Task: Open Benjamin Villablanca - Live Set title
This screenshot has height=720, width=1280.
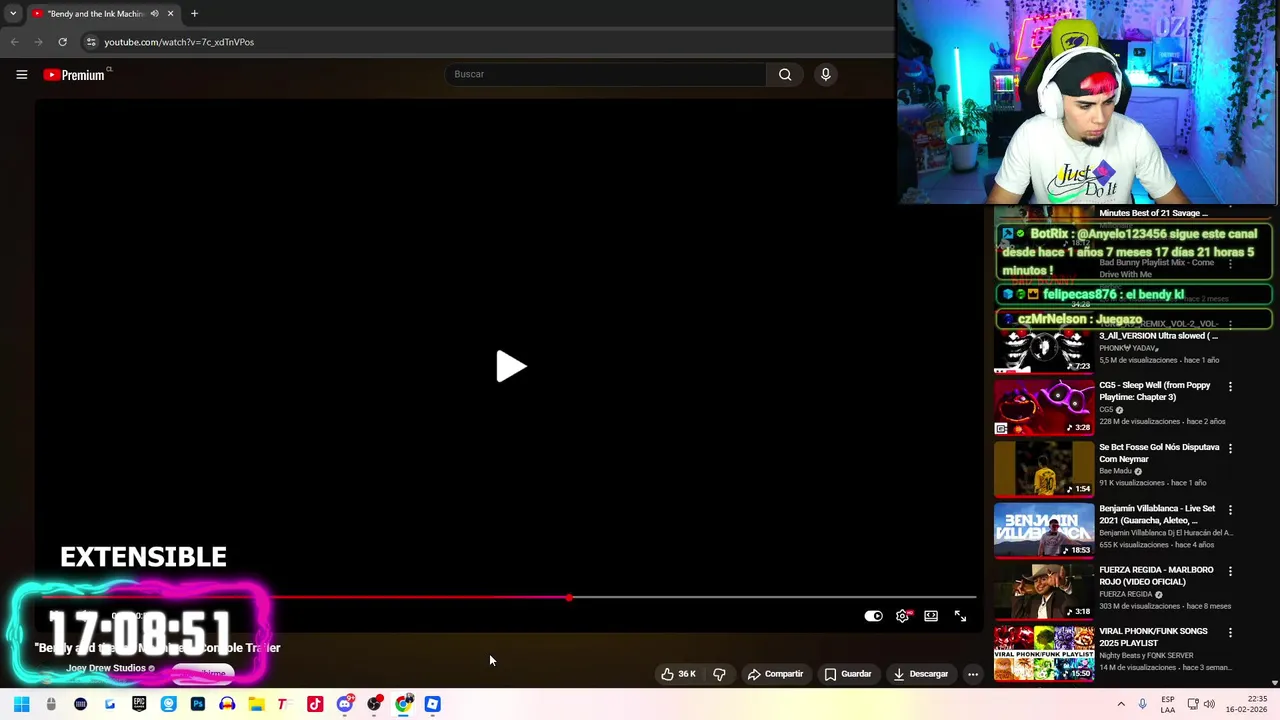Action: click(1157, 514)
